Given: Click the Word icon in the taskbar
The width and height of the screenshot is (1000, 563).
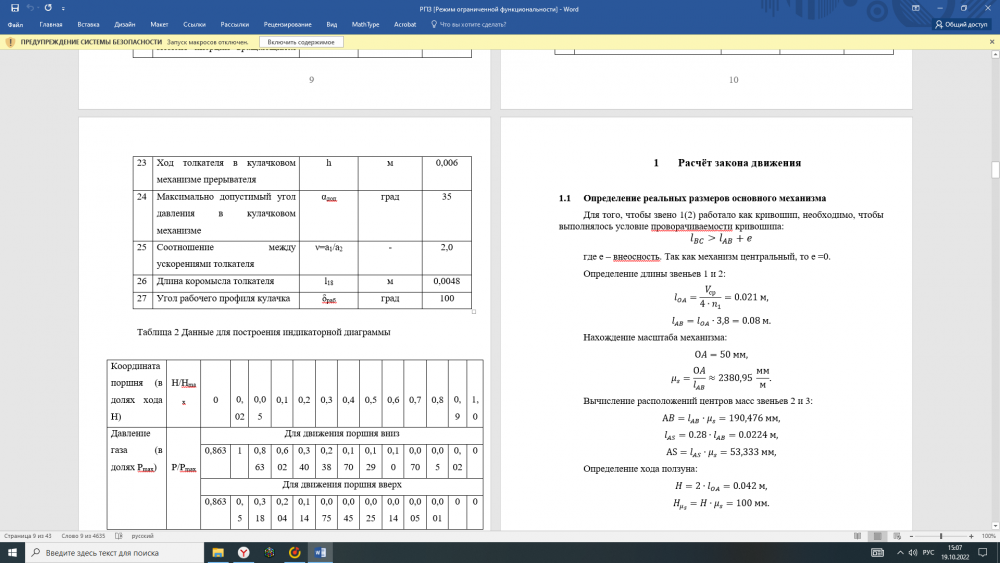Looking at the screenshot, I should click(321, 552).
